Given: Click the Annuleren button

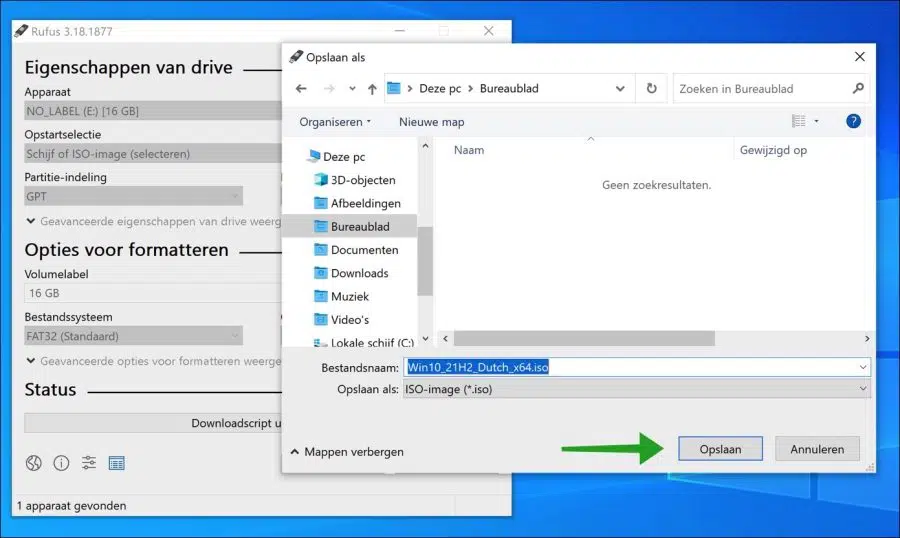Looking at the screenshot, I should click(817, 449).
